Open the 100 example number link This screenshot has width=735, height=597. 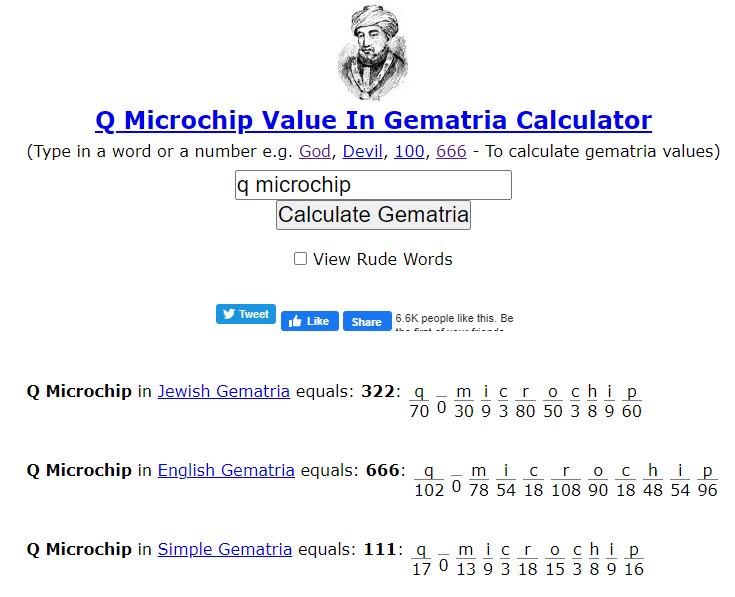[x=409, y=152]
